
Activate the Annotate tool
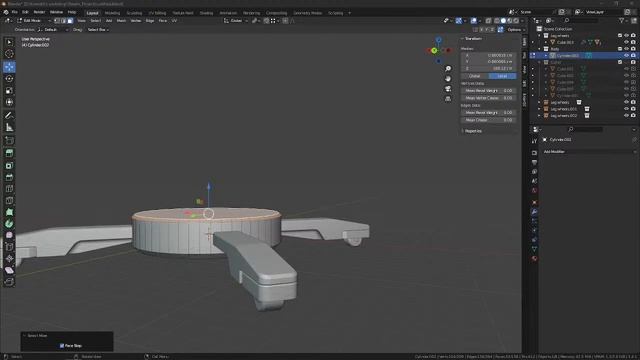[9, 116]
